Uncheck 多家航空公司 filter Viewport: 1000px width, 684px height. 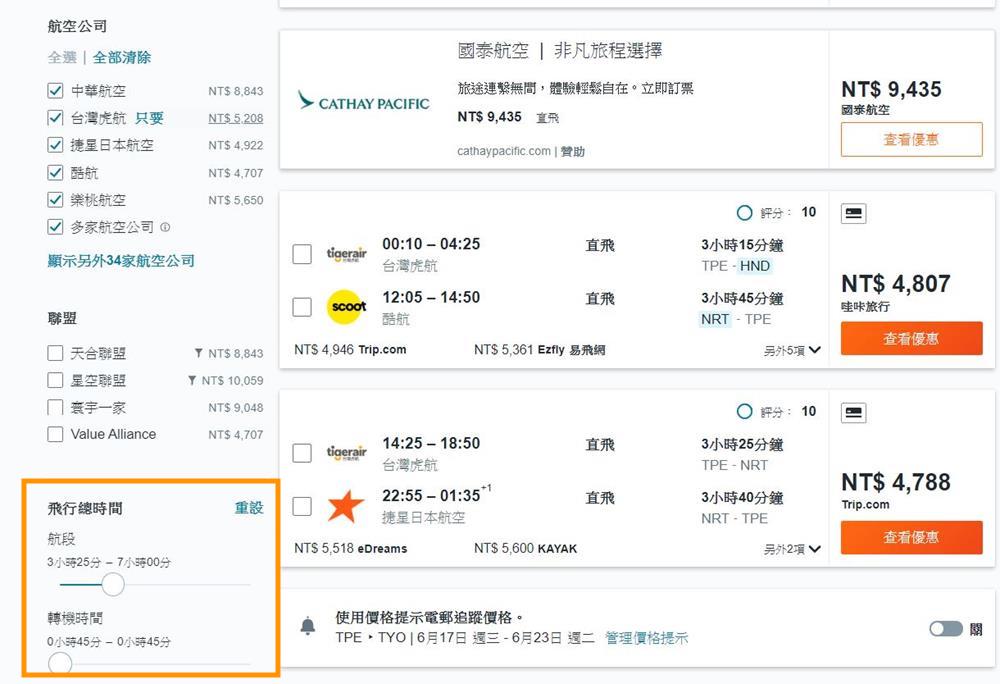point(55,227)
